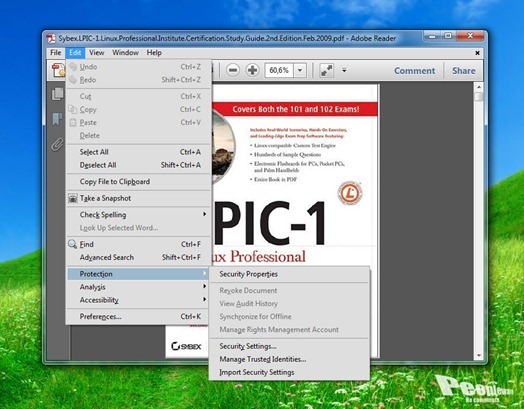
Task: Open Security Settings...
Action: (289, 346)
